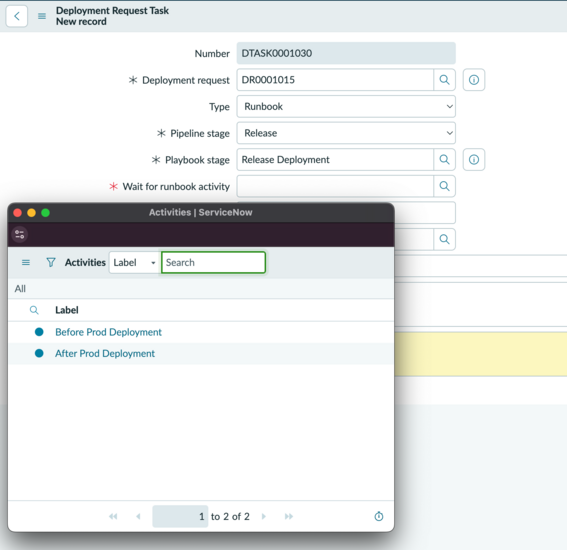Click the Number field label

click(212, 54)
